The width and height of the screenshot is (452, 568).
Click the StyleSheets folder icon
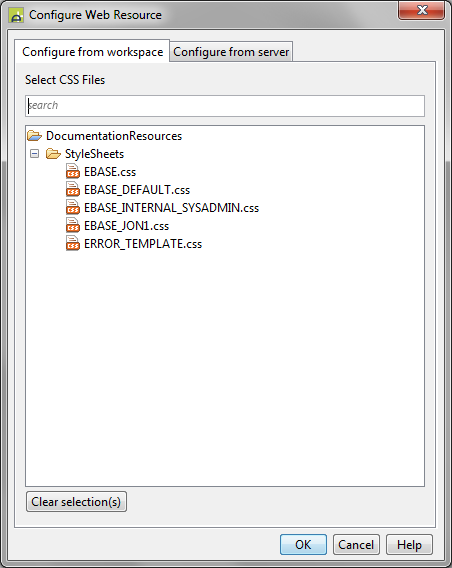point(53,154)
